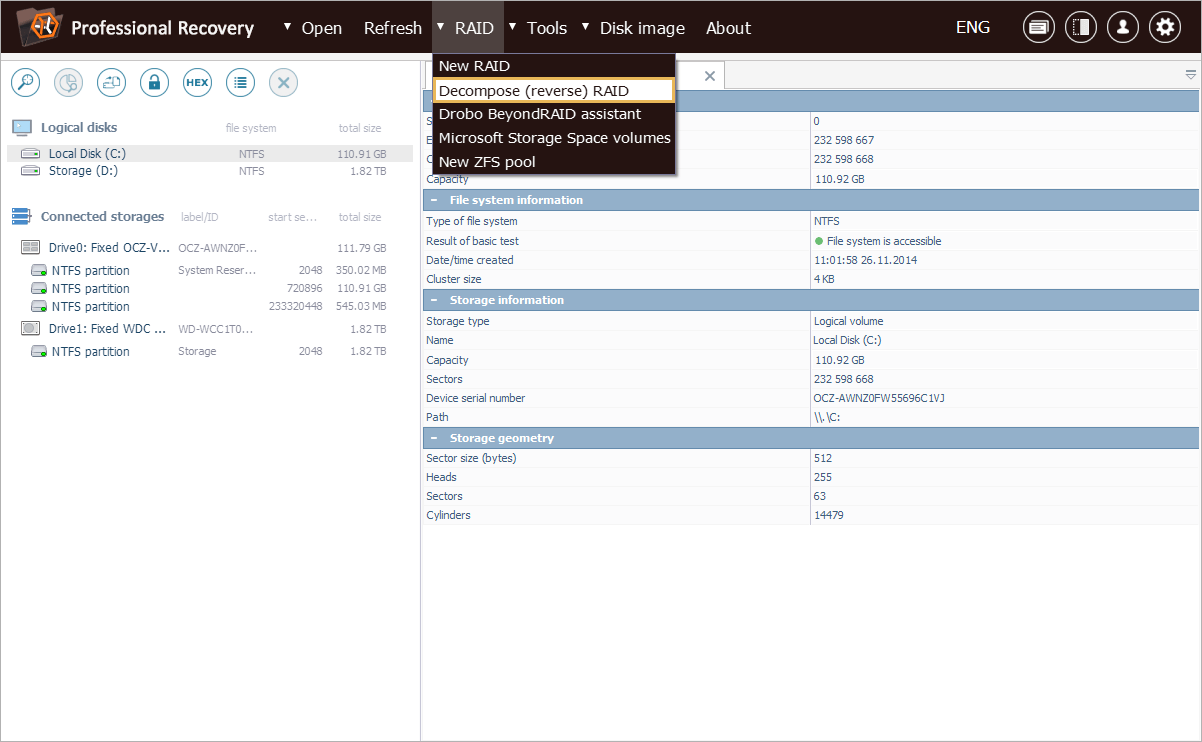The width and height of the screenshot is (1202, 742).
Task: Select Drive0: Fixed OCZ-V... storage
Action: pyautogui.click(x=210, y=247)
